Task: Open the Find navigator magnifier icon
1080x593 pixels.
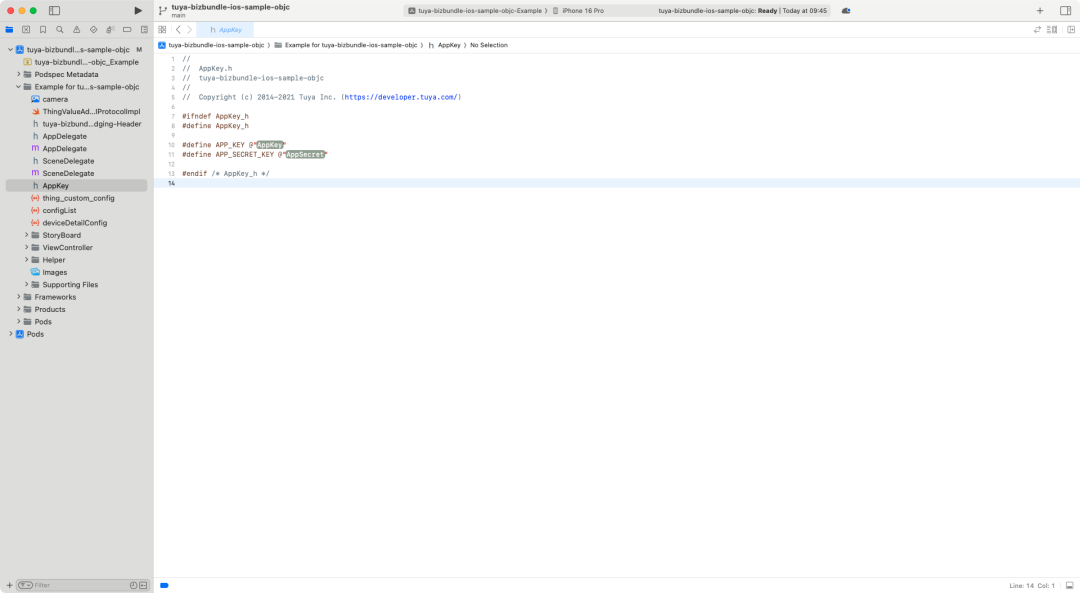Action: (x=60, y=30)
